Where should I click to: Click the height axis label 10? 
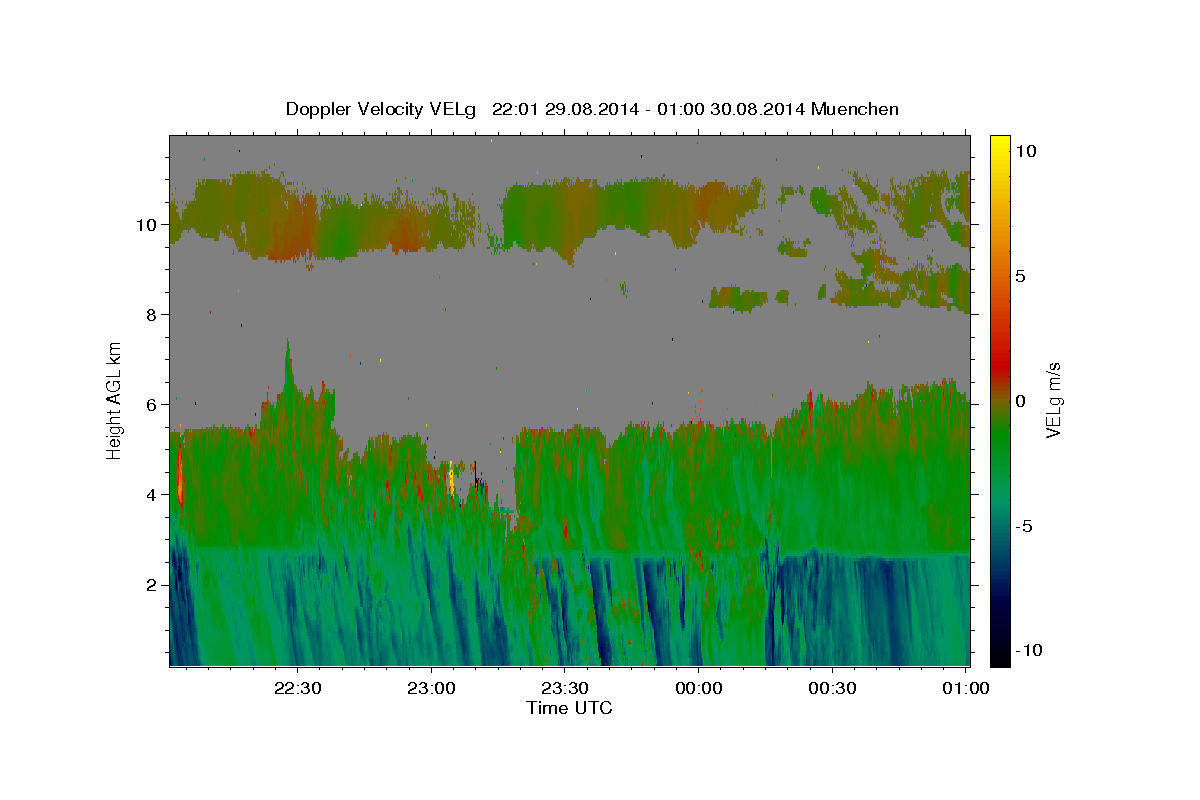coord(147,225)
